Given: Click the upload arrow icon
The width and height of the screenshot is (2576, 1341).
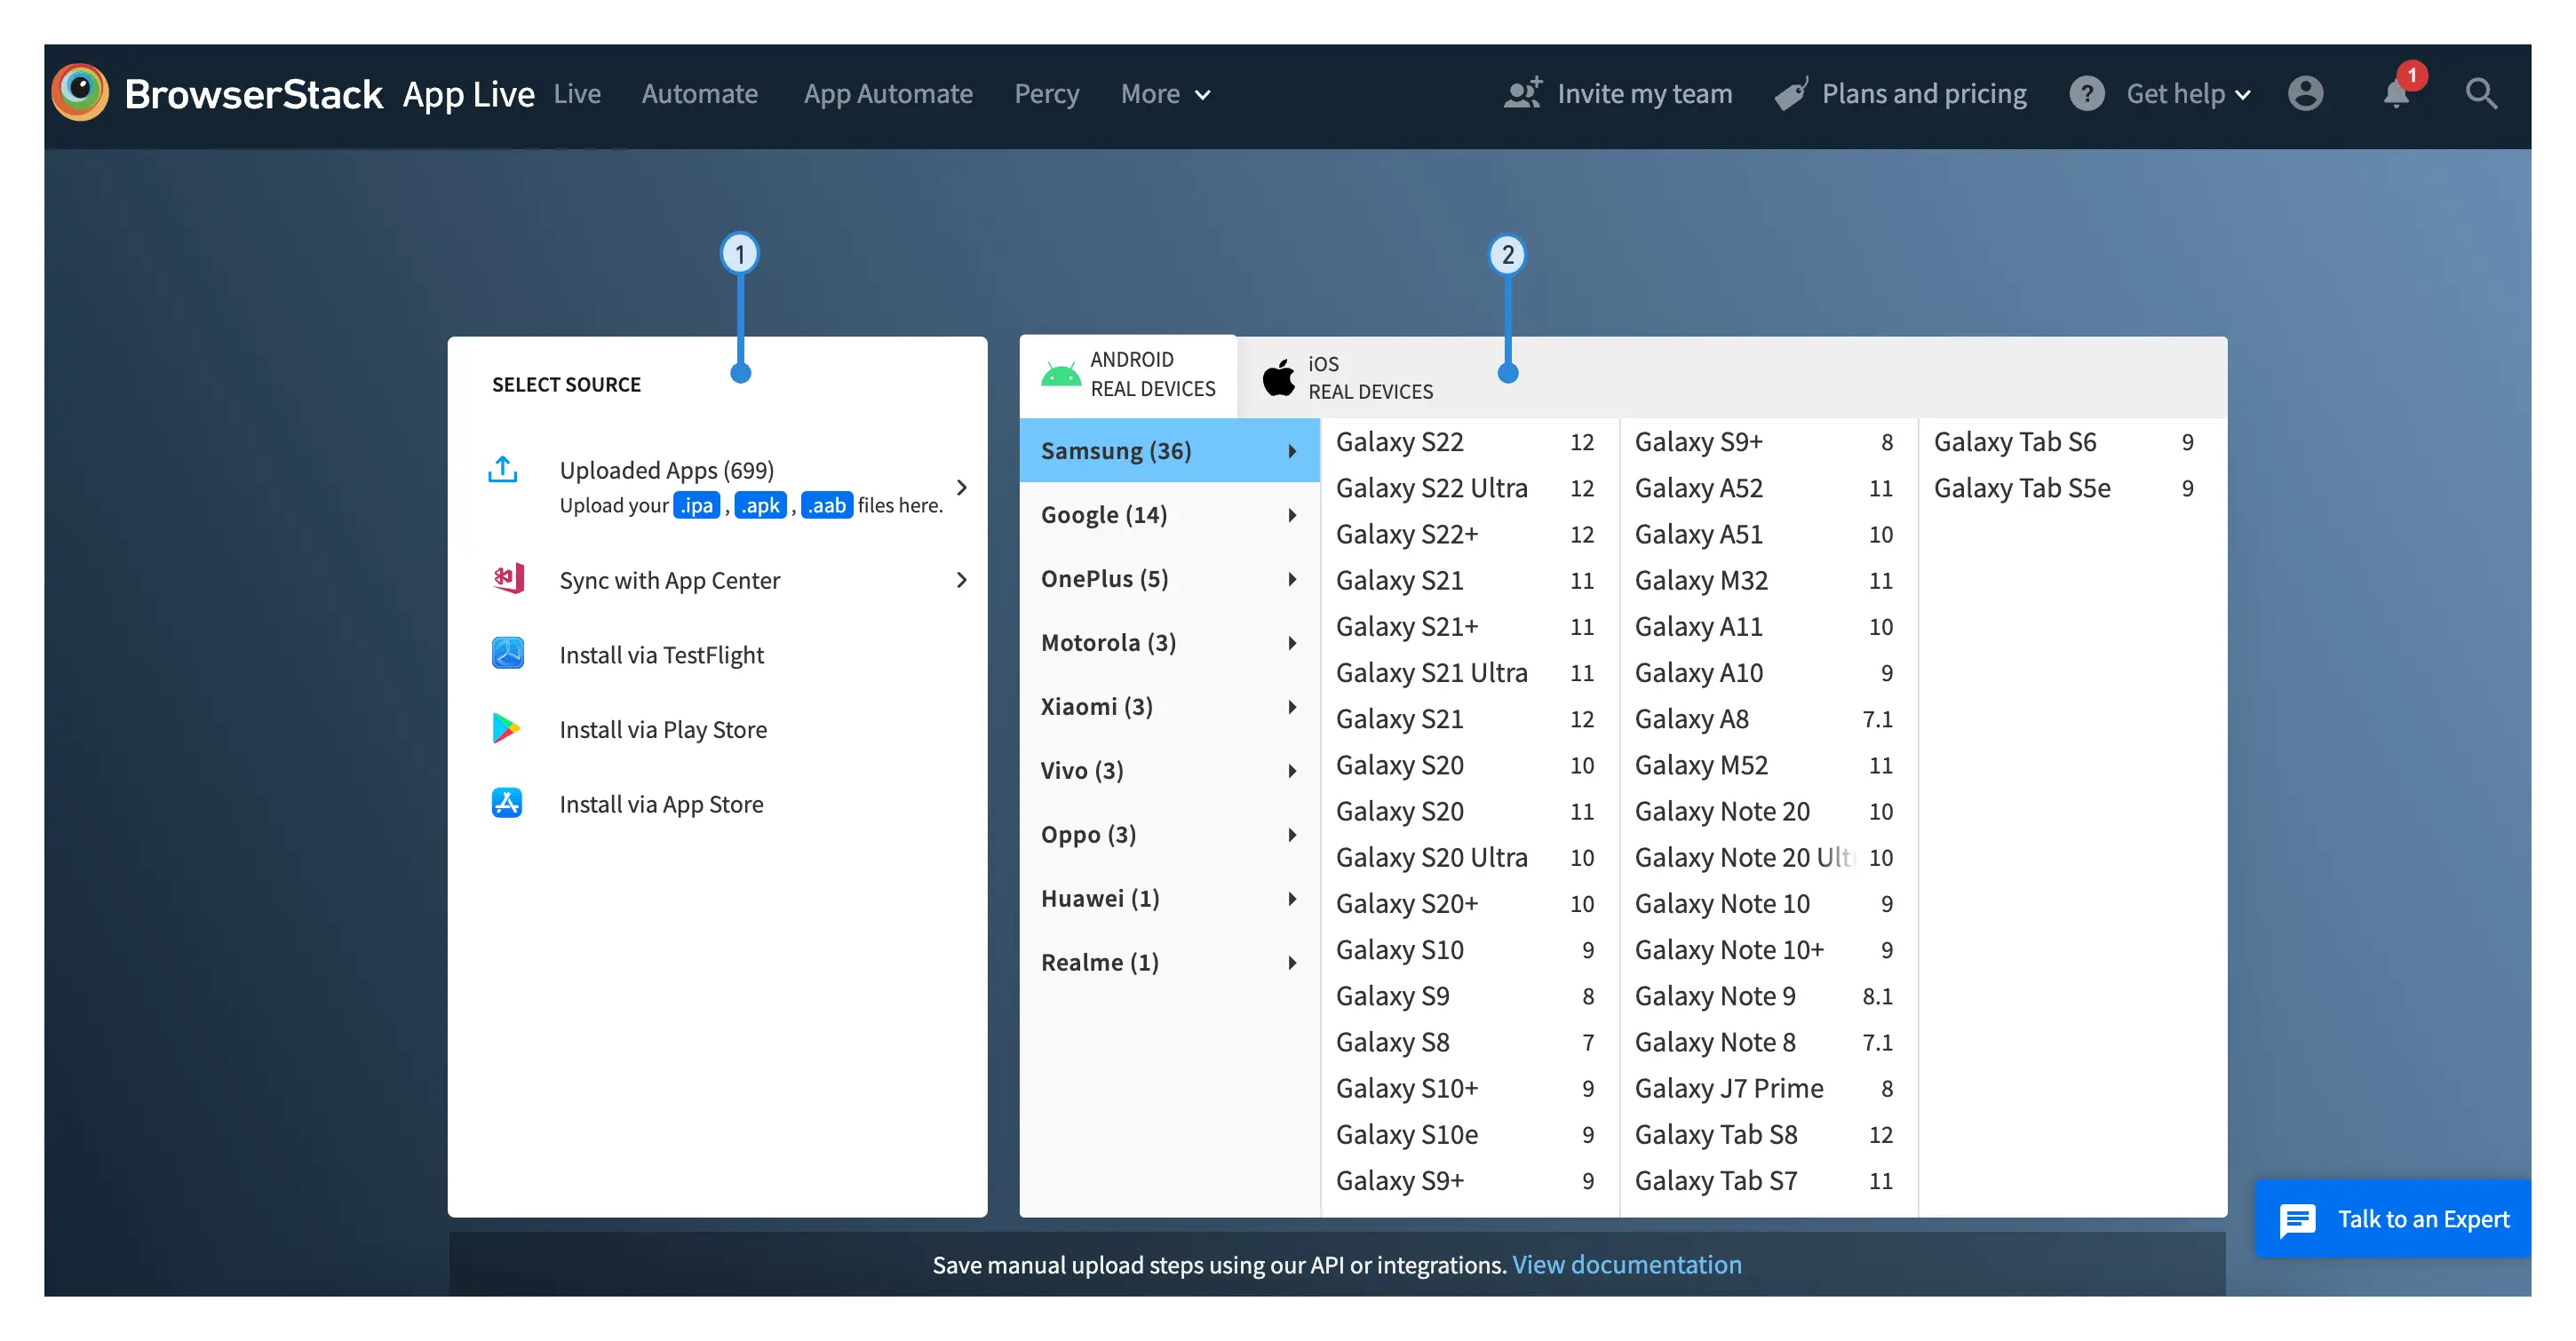Looking at the screenshot, I should (x=503, y=469).
